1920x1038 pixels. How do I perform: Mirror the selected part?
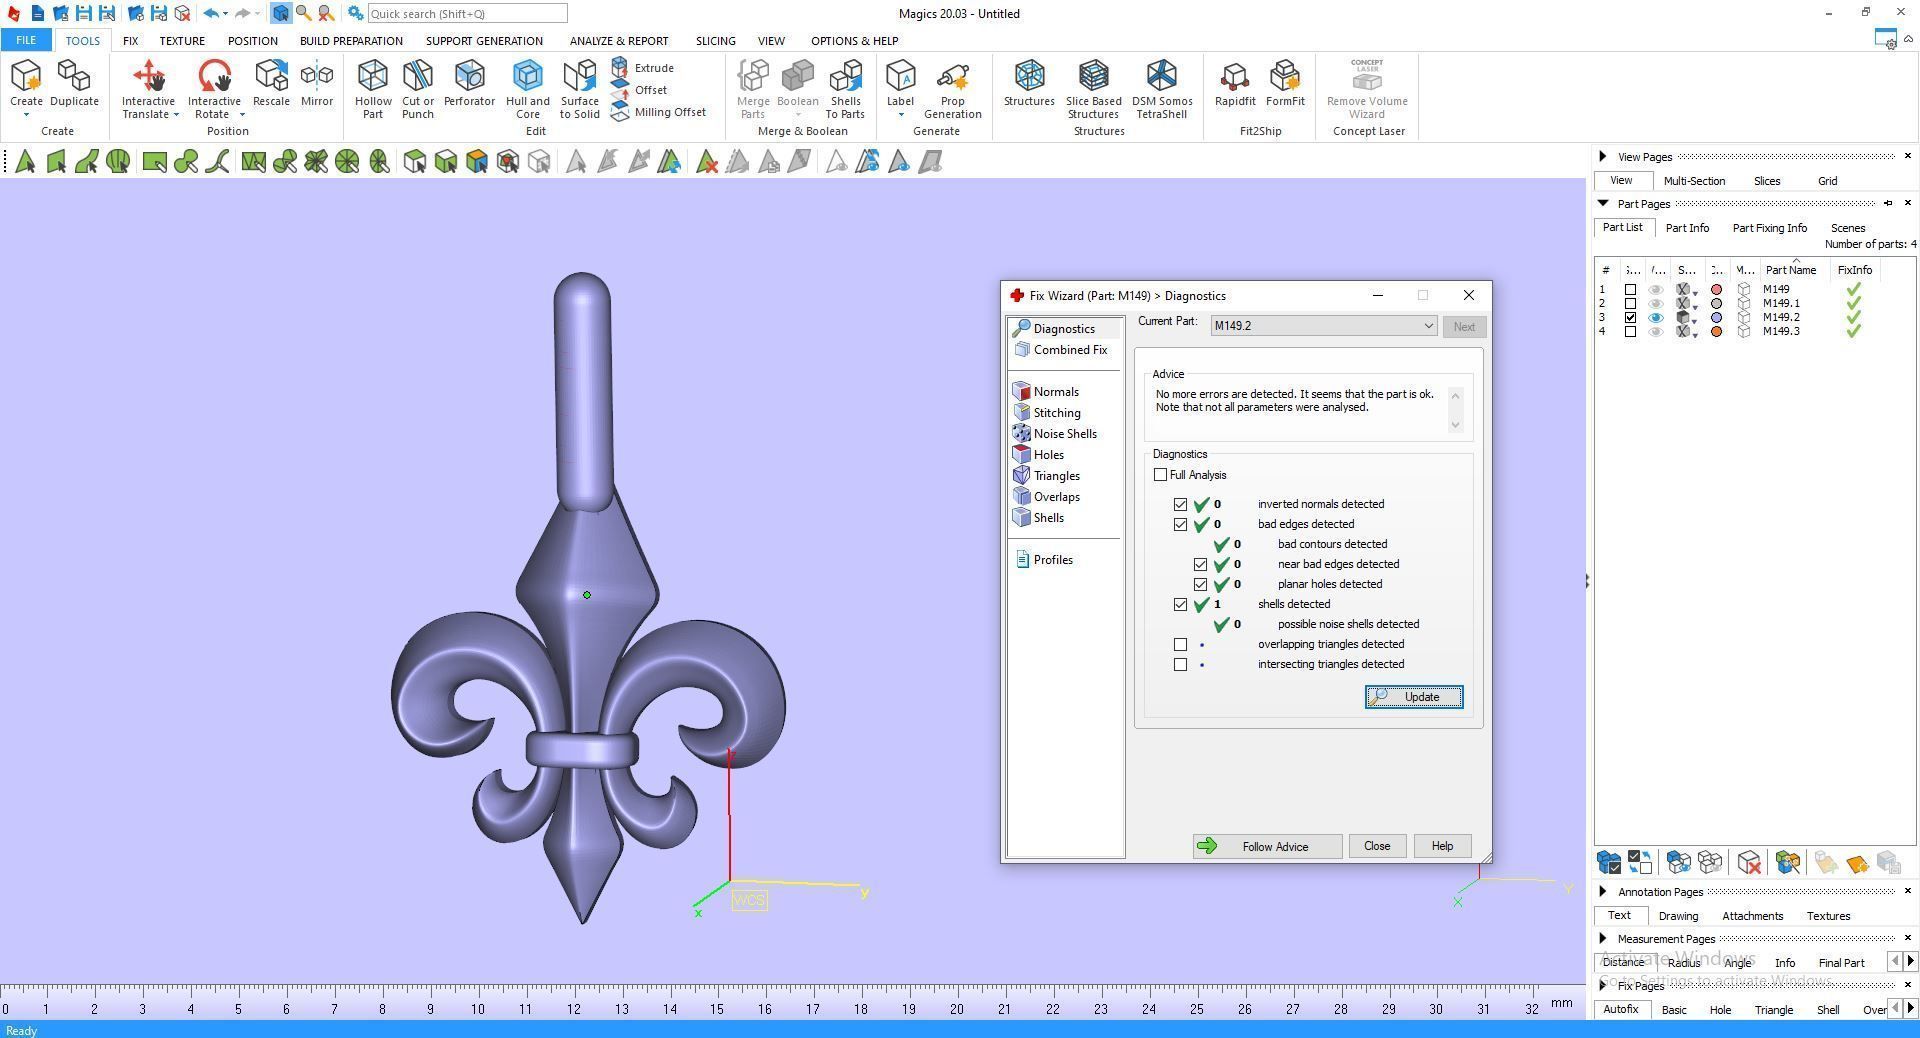click(317, 83)
